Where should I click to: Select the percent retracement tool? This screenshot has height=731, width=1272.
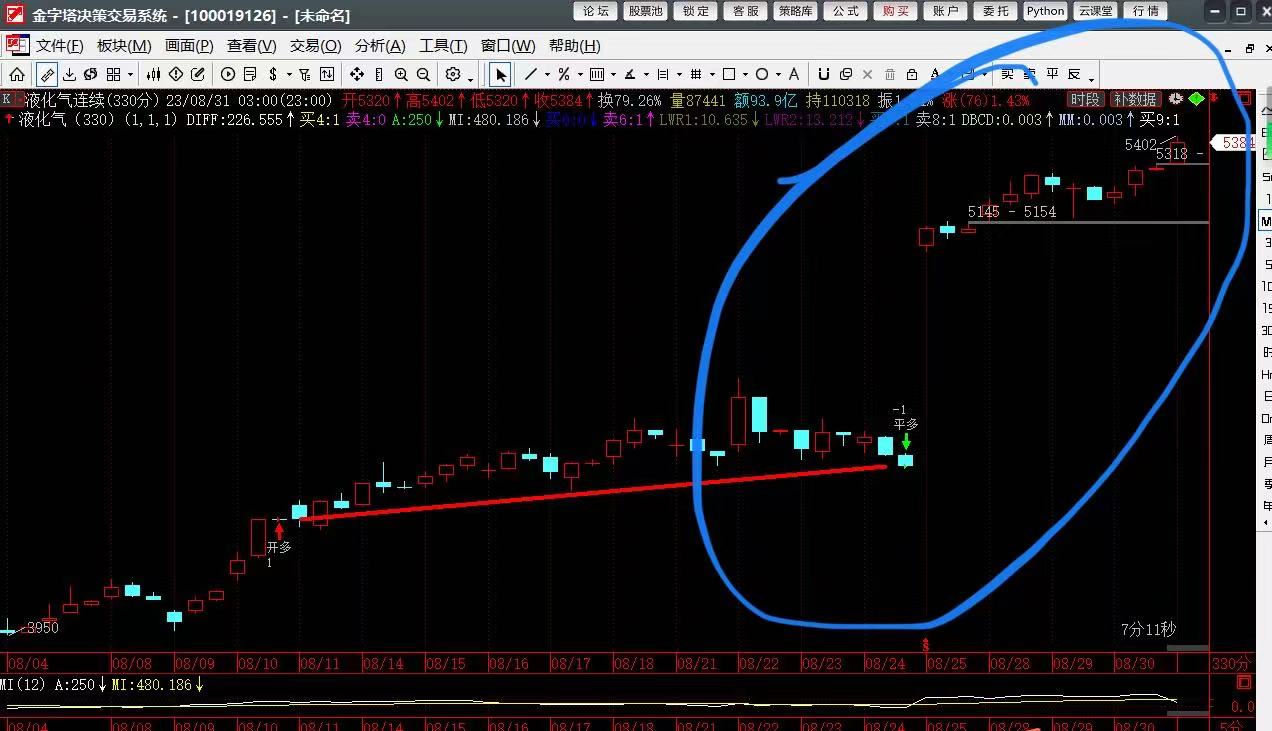(x=564, y=74)
